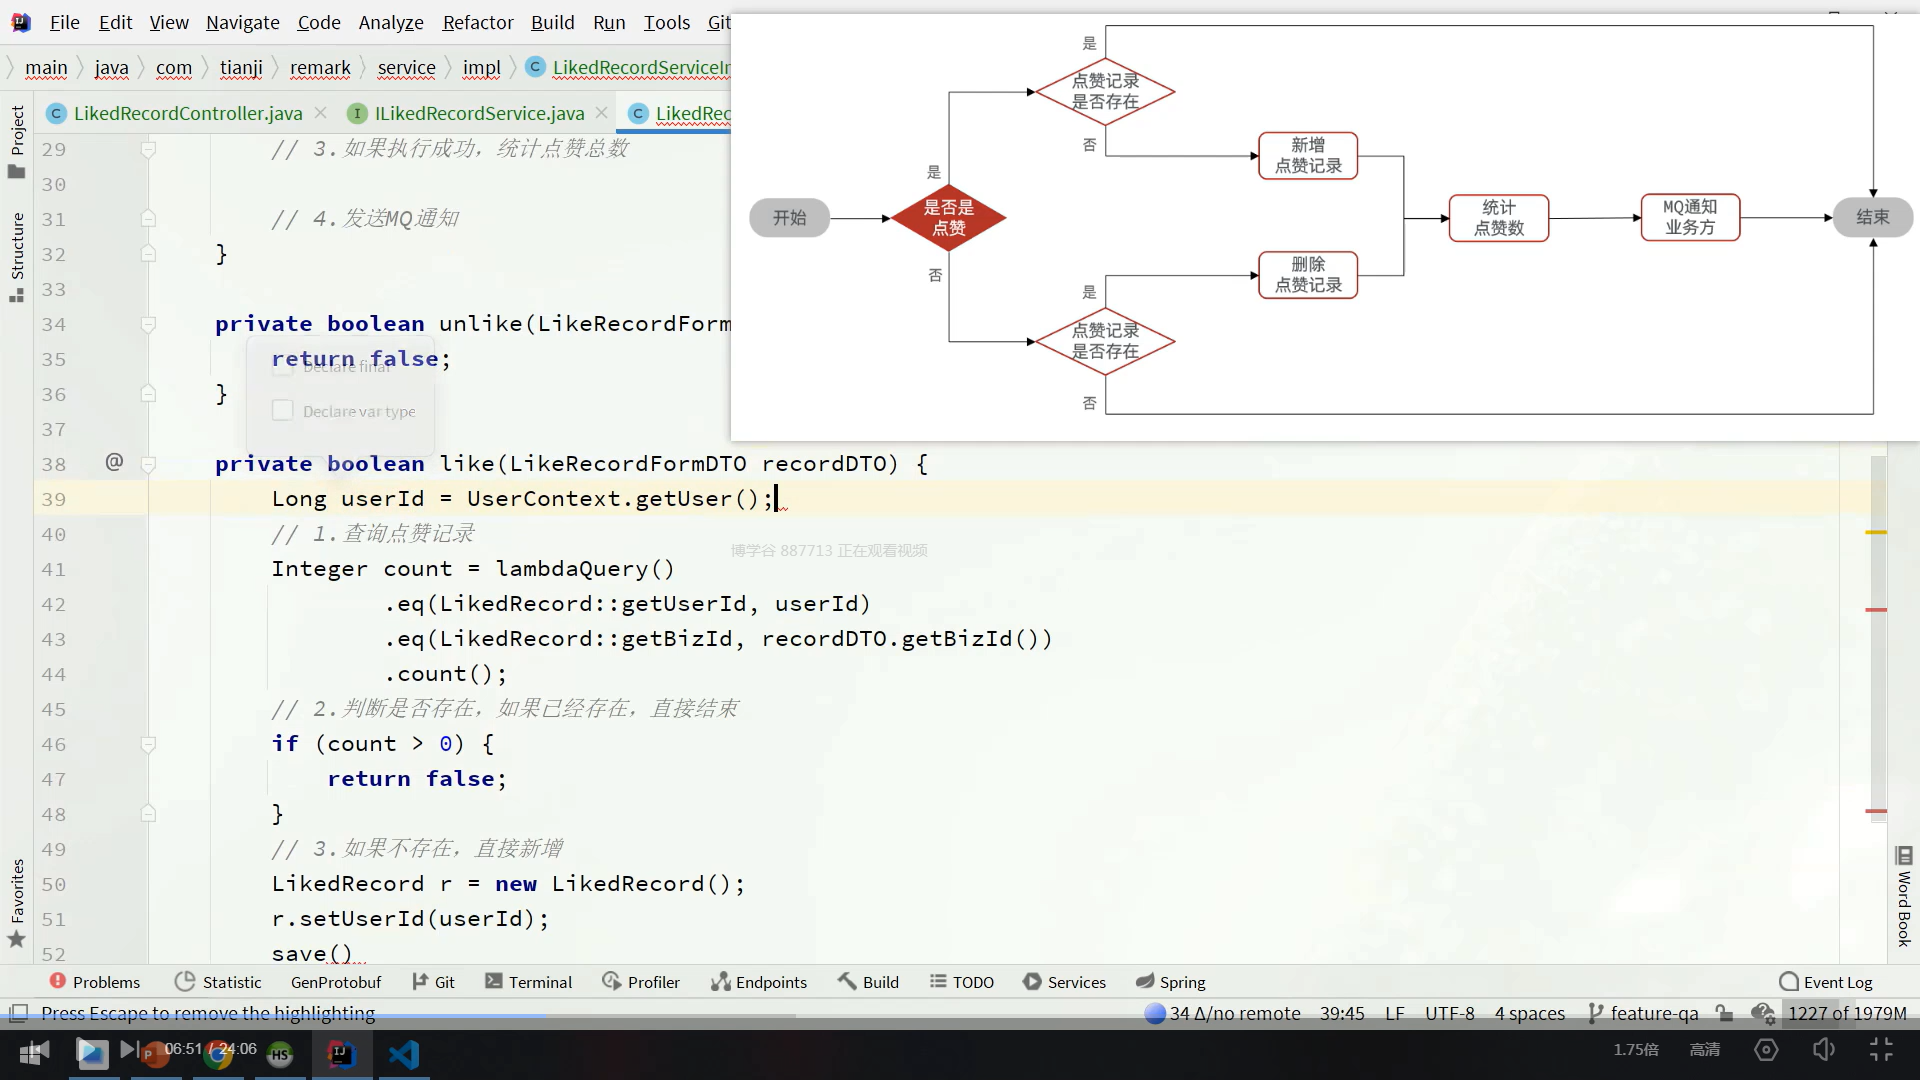
Task: Open the Endpoints tool window
Action: point(759,982)
